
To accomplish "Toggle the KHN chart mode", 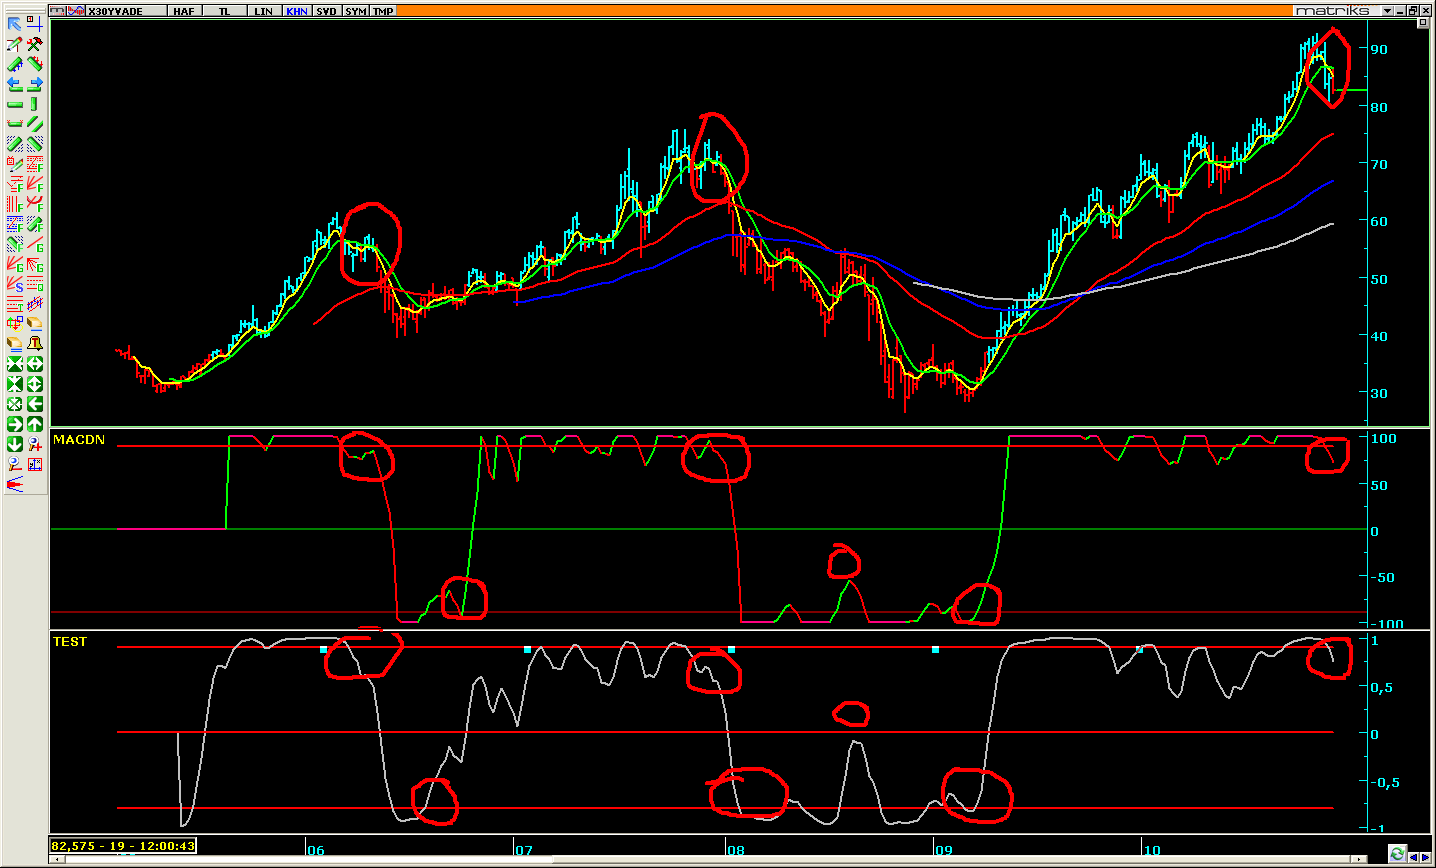I will (x=297, y=11).
